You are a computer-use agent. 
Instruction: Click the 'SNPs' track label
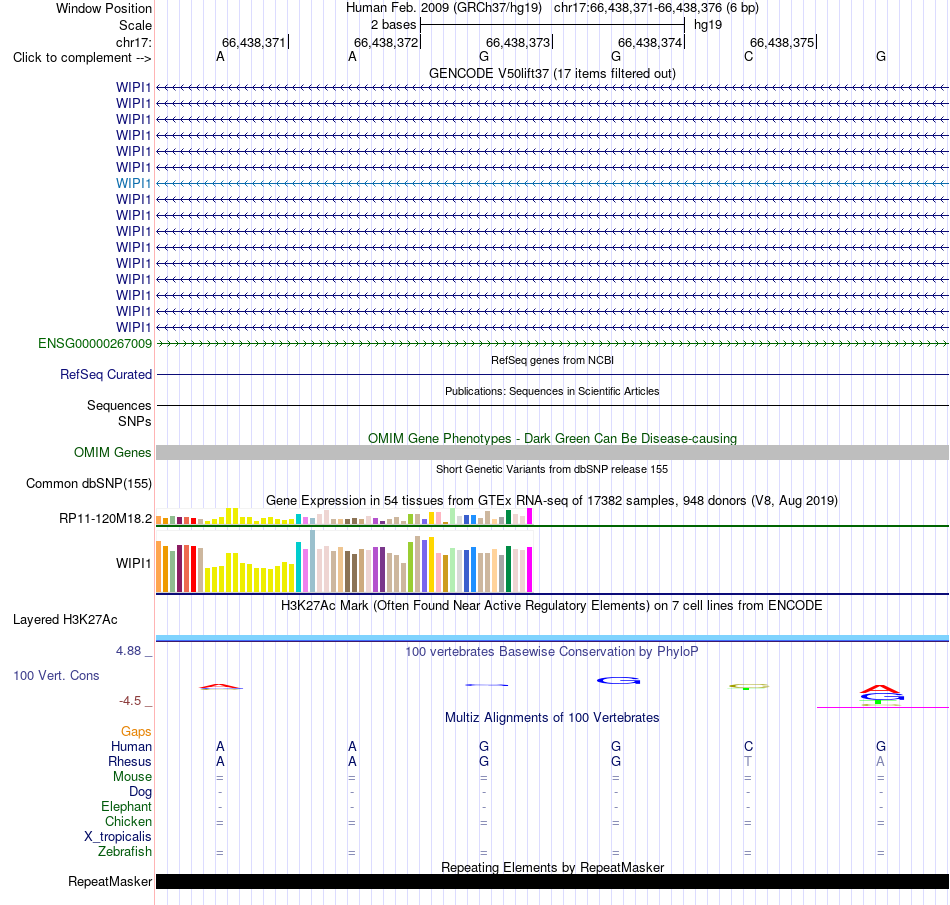click(135, 421)
